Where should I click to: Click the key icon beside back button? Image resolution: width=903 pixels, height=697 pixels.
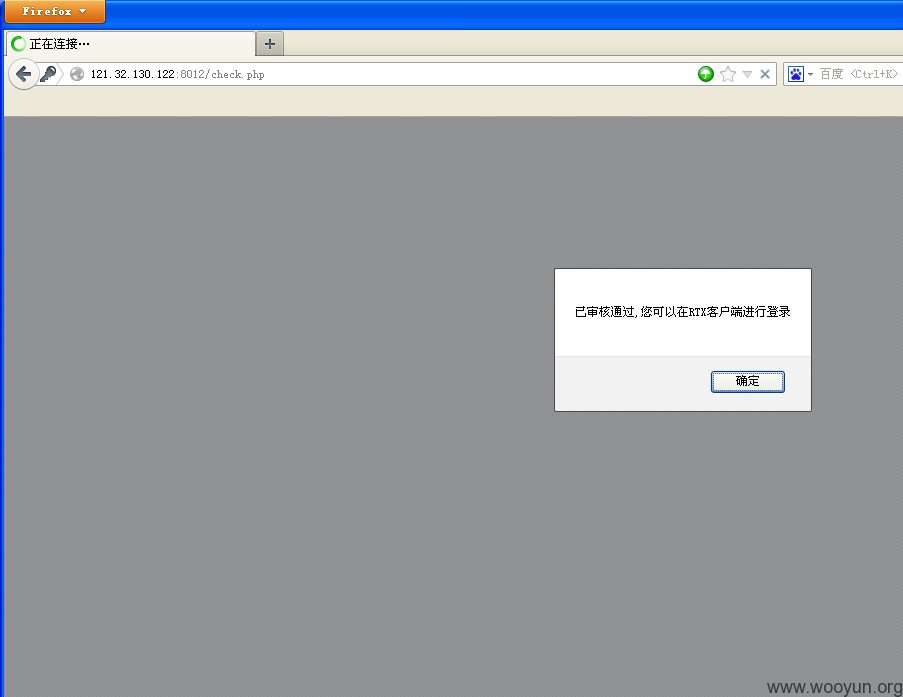[x=48, y=74]
